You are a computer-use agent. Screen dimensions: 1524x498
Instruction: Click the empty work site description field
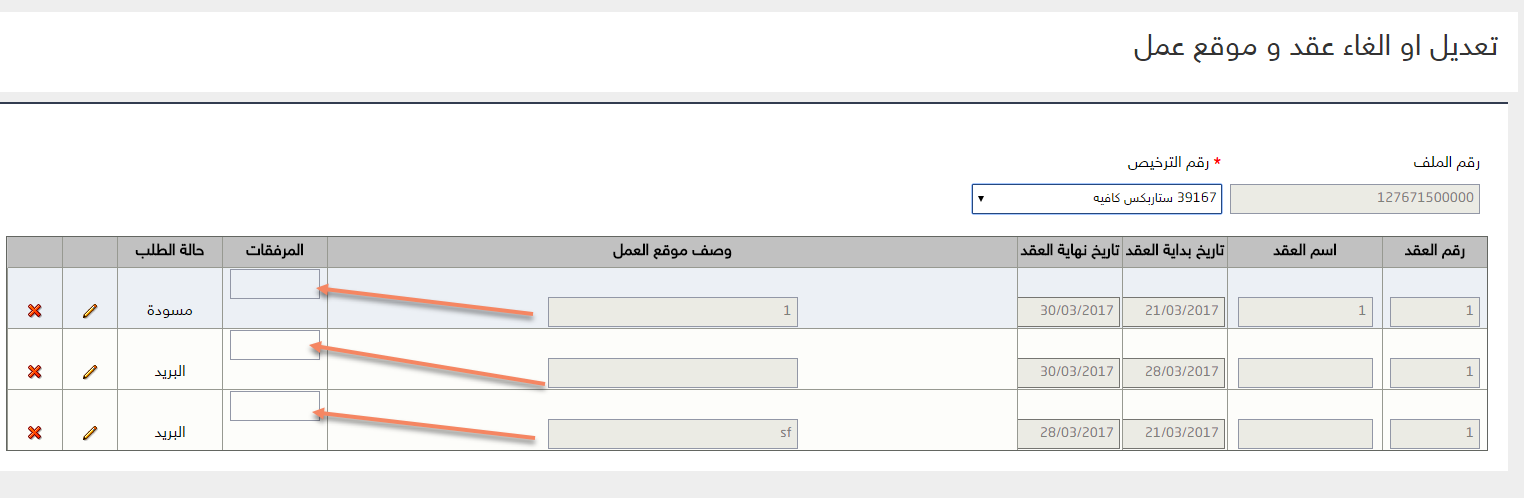[x=673, y=372]
